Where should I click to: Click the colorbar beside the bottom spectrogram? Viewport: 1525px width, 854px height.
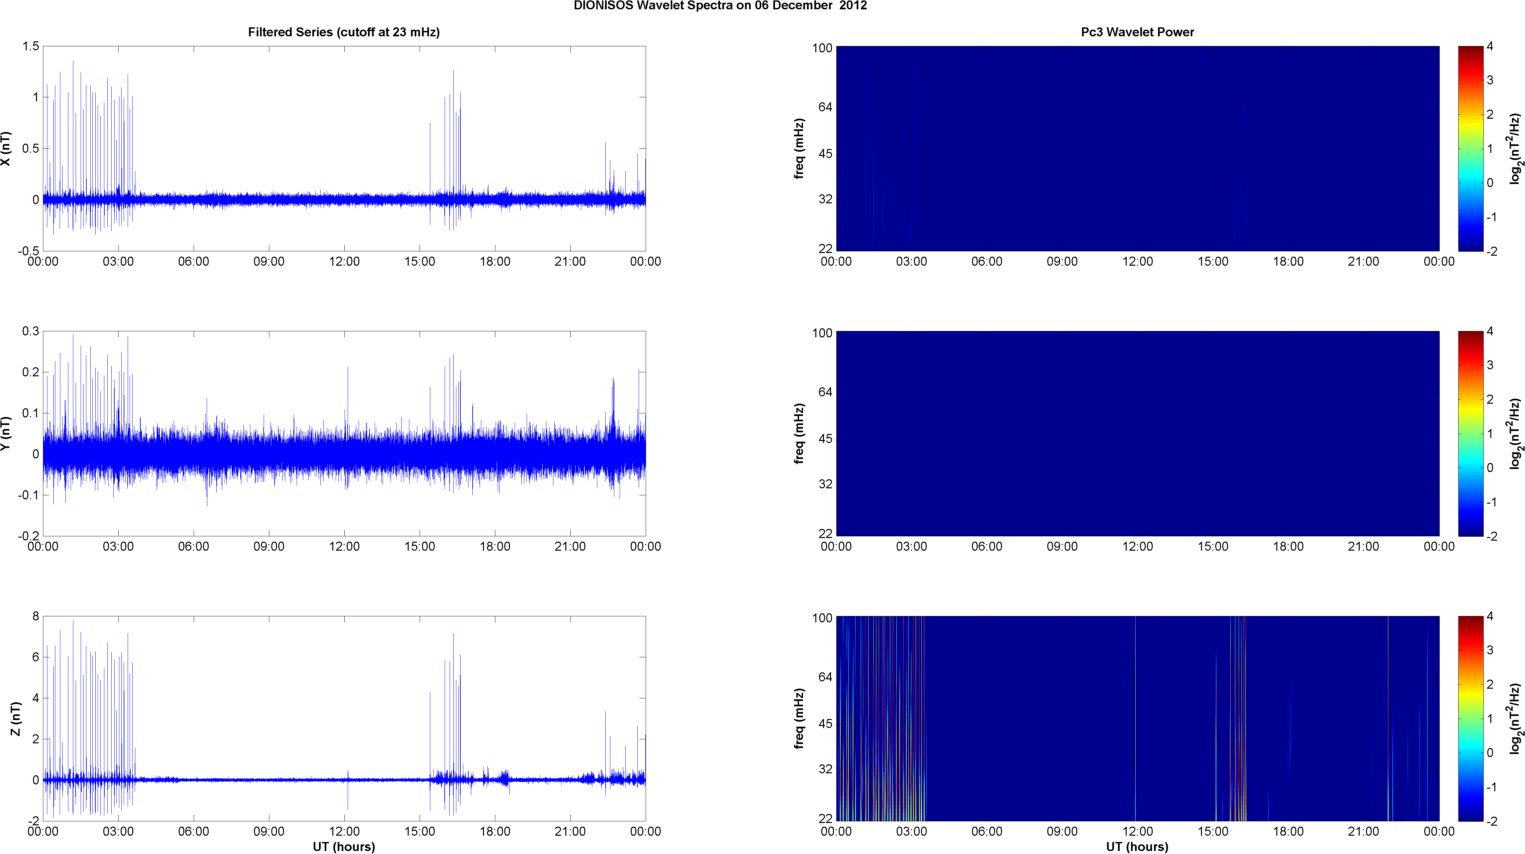click(x=1470, y=718)
